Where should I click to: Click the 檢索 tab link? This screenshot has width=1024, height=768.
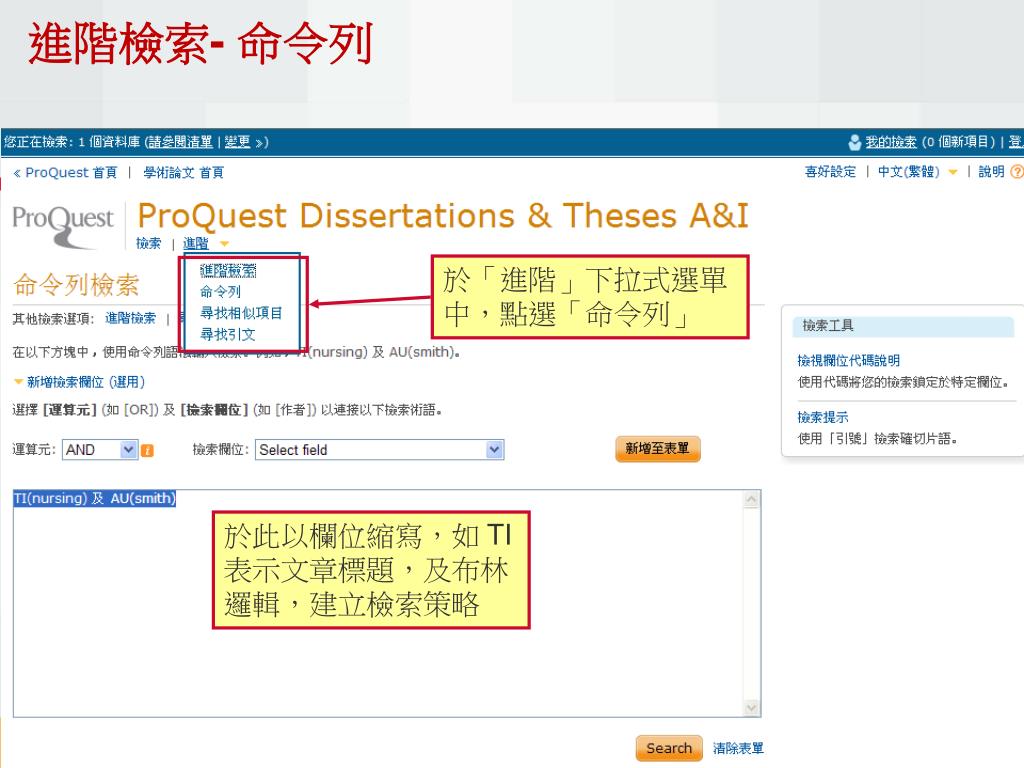148,243
